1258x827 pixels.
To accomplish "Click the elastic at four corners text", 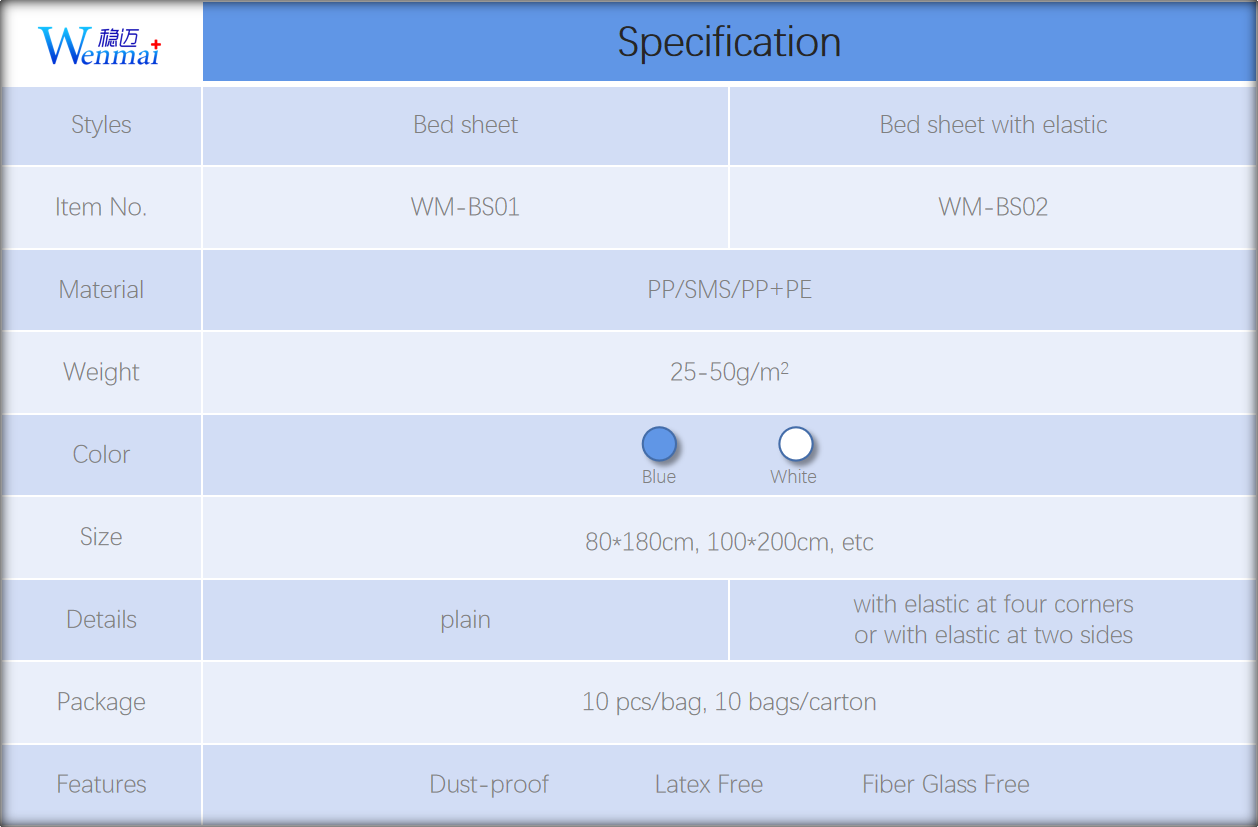I will [x=993, y=604].
